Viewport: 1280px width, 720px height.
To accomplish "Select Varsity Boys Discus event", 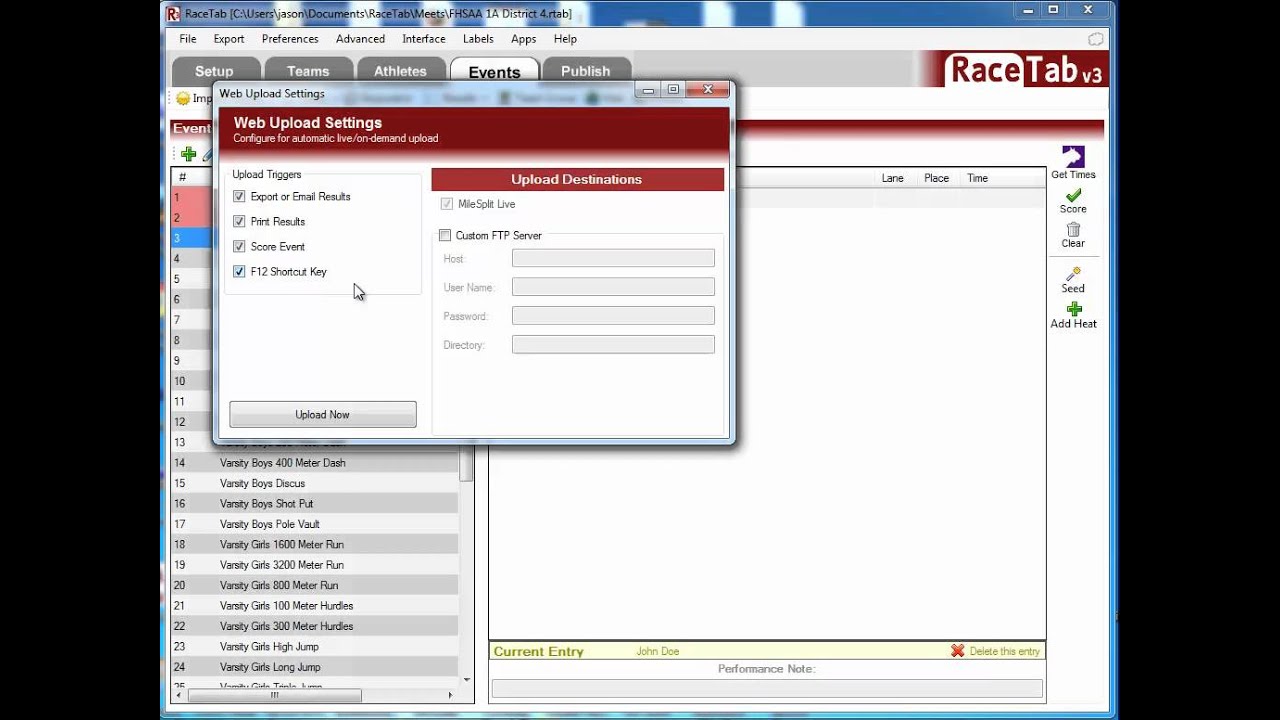I will pyautogui.click(x=315, y=484).
